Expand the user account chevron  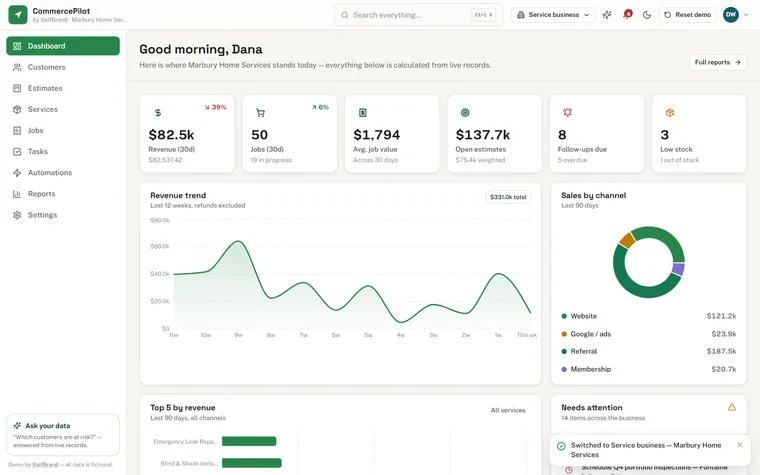(x=746, y=15)
